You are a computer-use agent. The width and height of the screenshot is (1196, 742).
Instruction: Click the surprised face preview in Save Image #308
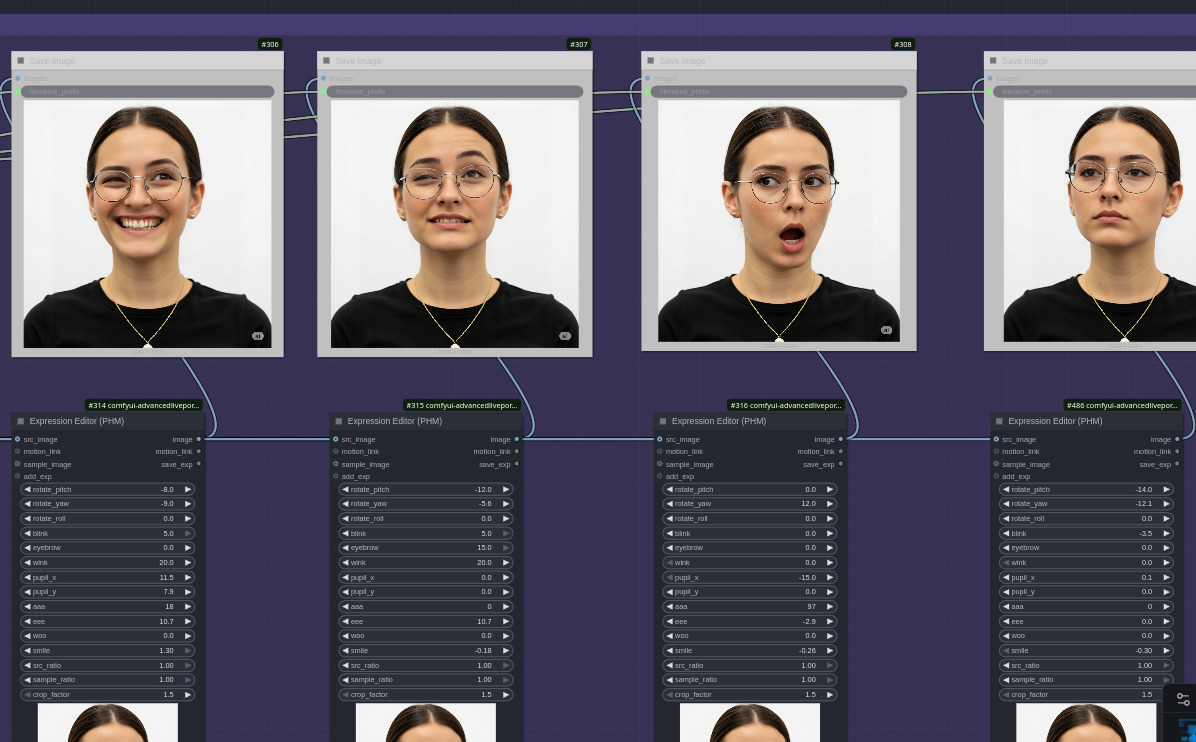778,220
